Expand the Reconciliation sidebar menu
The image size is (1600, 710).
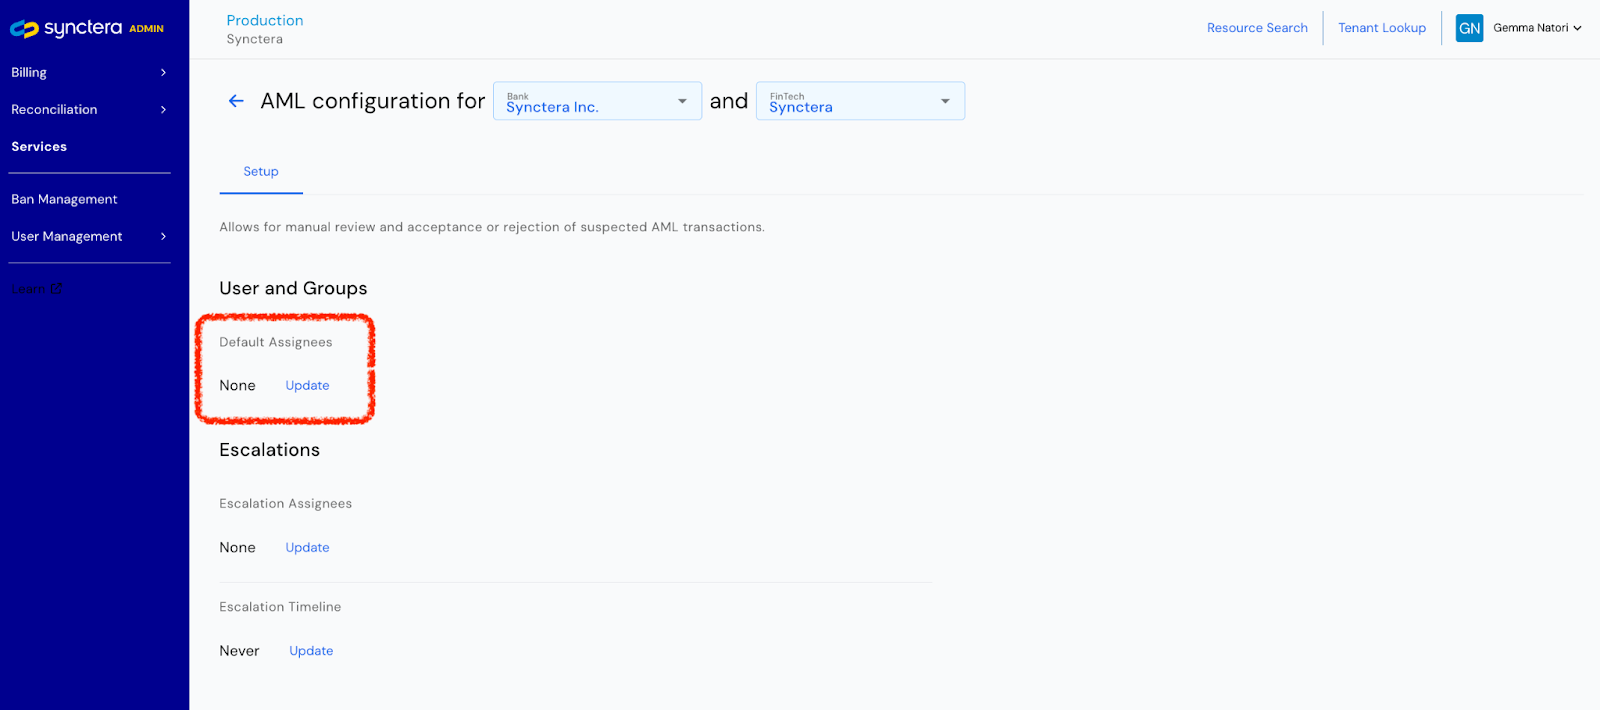(x=89, y=109)
